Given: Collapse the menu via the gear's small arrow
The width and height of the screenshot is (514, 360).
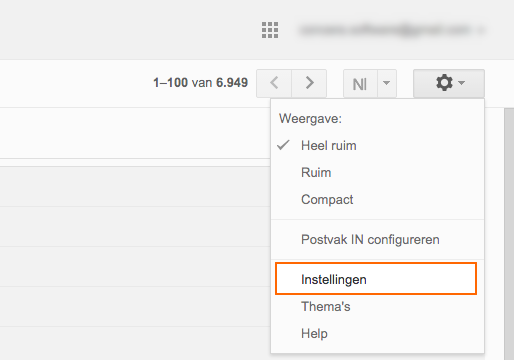Looking at the screenshot, I should pos(462,83).
